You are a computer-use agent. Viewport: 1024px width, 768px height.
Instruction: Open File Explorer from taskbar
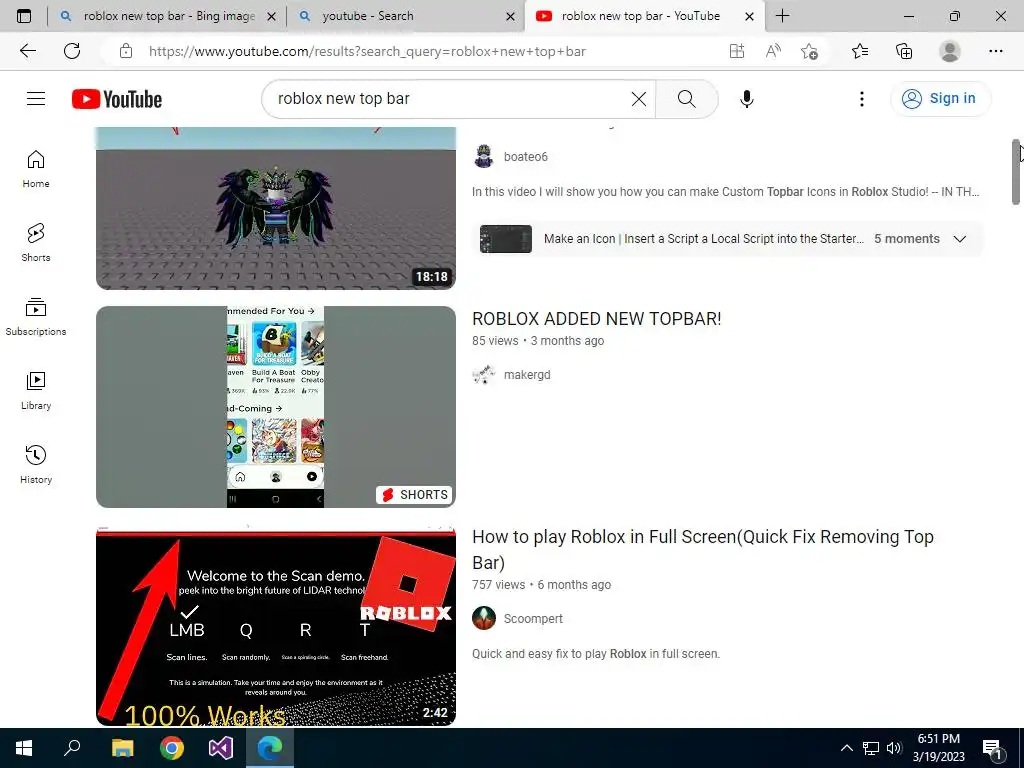[x=122, y=748]
